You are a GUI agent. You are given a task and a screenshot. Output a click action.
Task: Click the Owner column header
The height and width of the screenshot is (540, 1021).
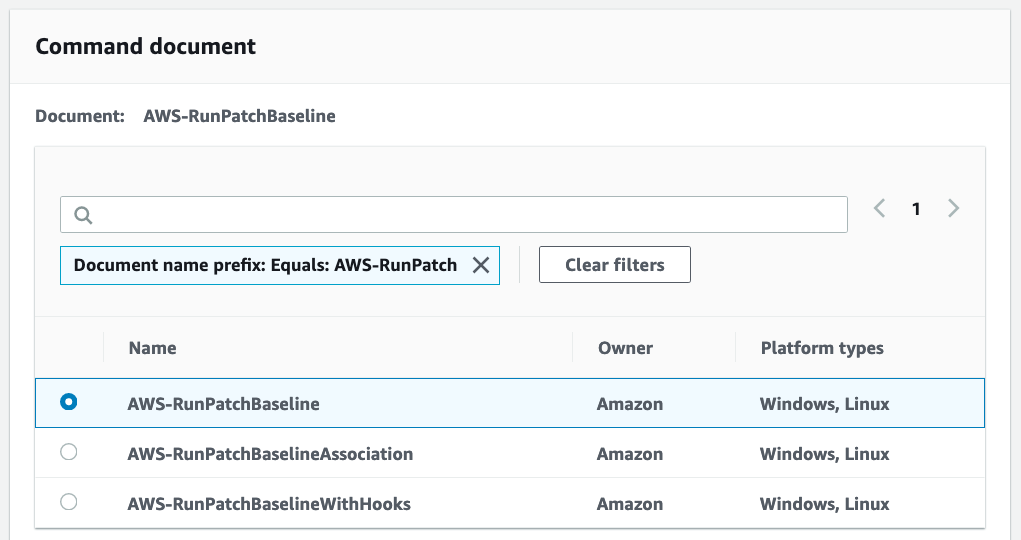pyautogui.click(x=625, y=348)
